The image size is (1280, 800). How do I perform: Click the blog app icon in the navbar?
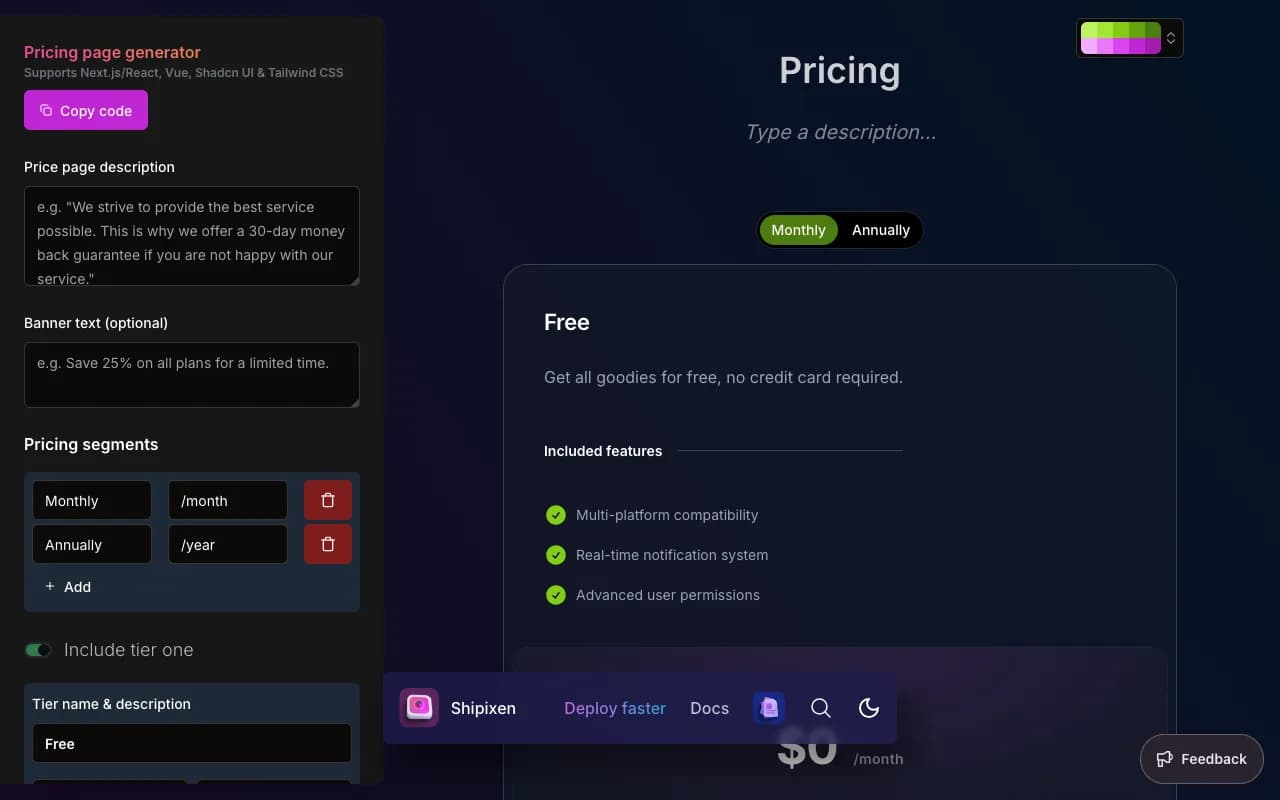(x=768, y=707)
